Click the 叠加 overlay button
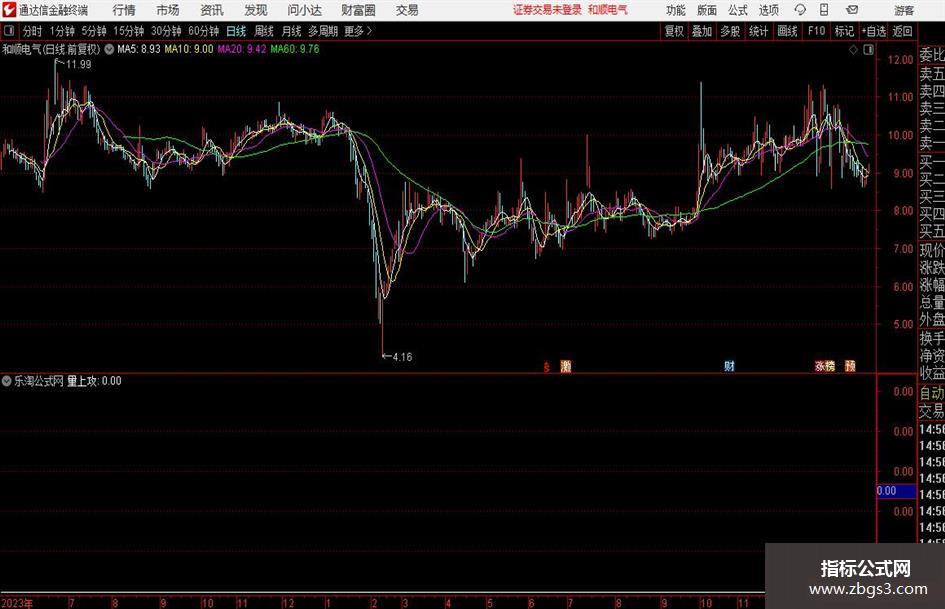945x609 pixels. click(702, 31)
